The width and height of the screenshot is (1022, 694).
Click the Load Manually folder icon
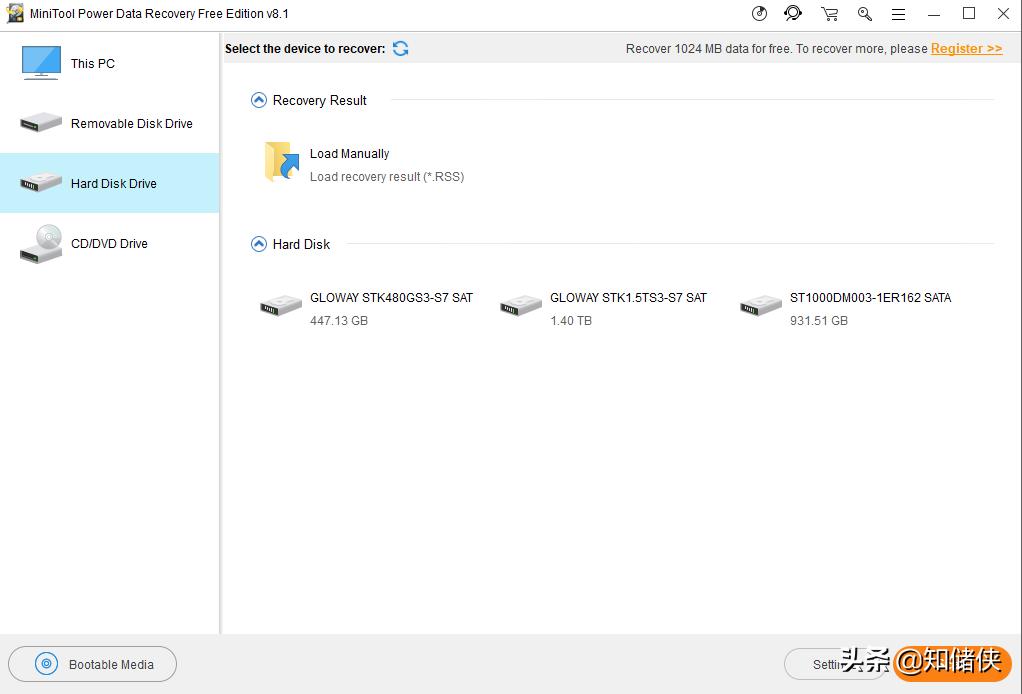[x=282, y=162]
